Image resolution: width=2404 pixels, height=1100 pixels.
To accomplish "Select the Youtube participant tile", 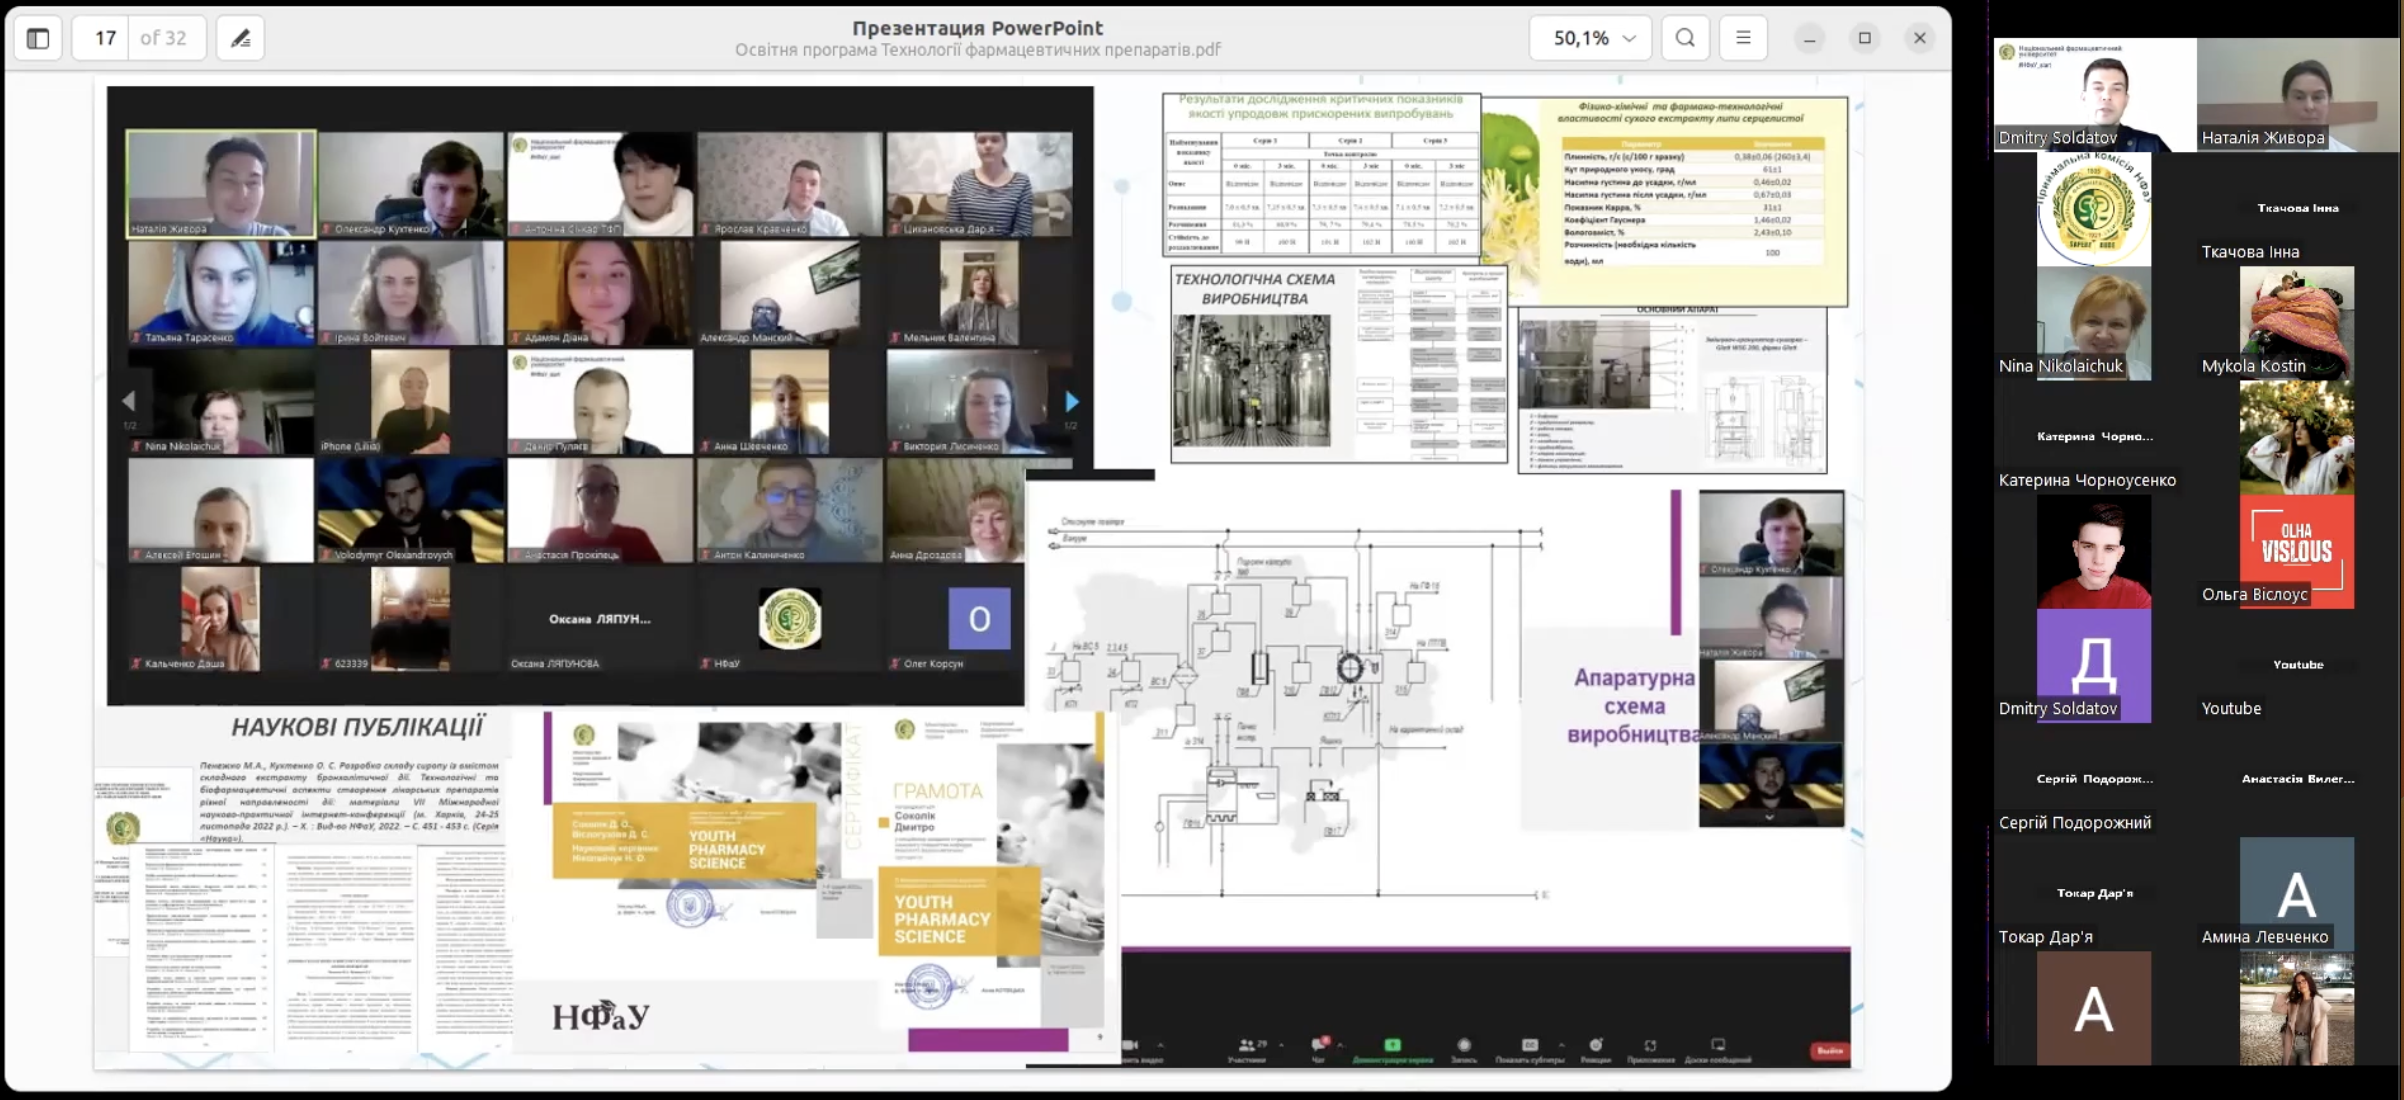I will [x=2297, y=665].
